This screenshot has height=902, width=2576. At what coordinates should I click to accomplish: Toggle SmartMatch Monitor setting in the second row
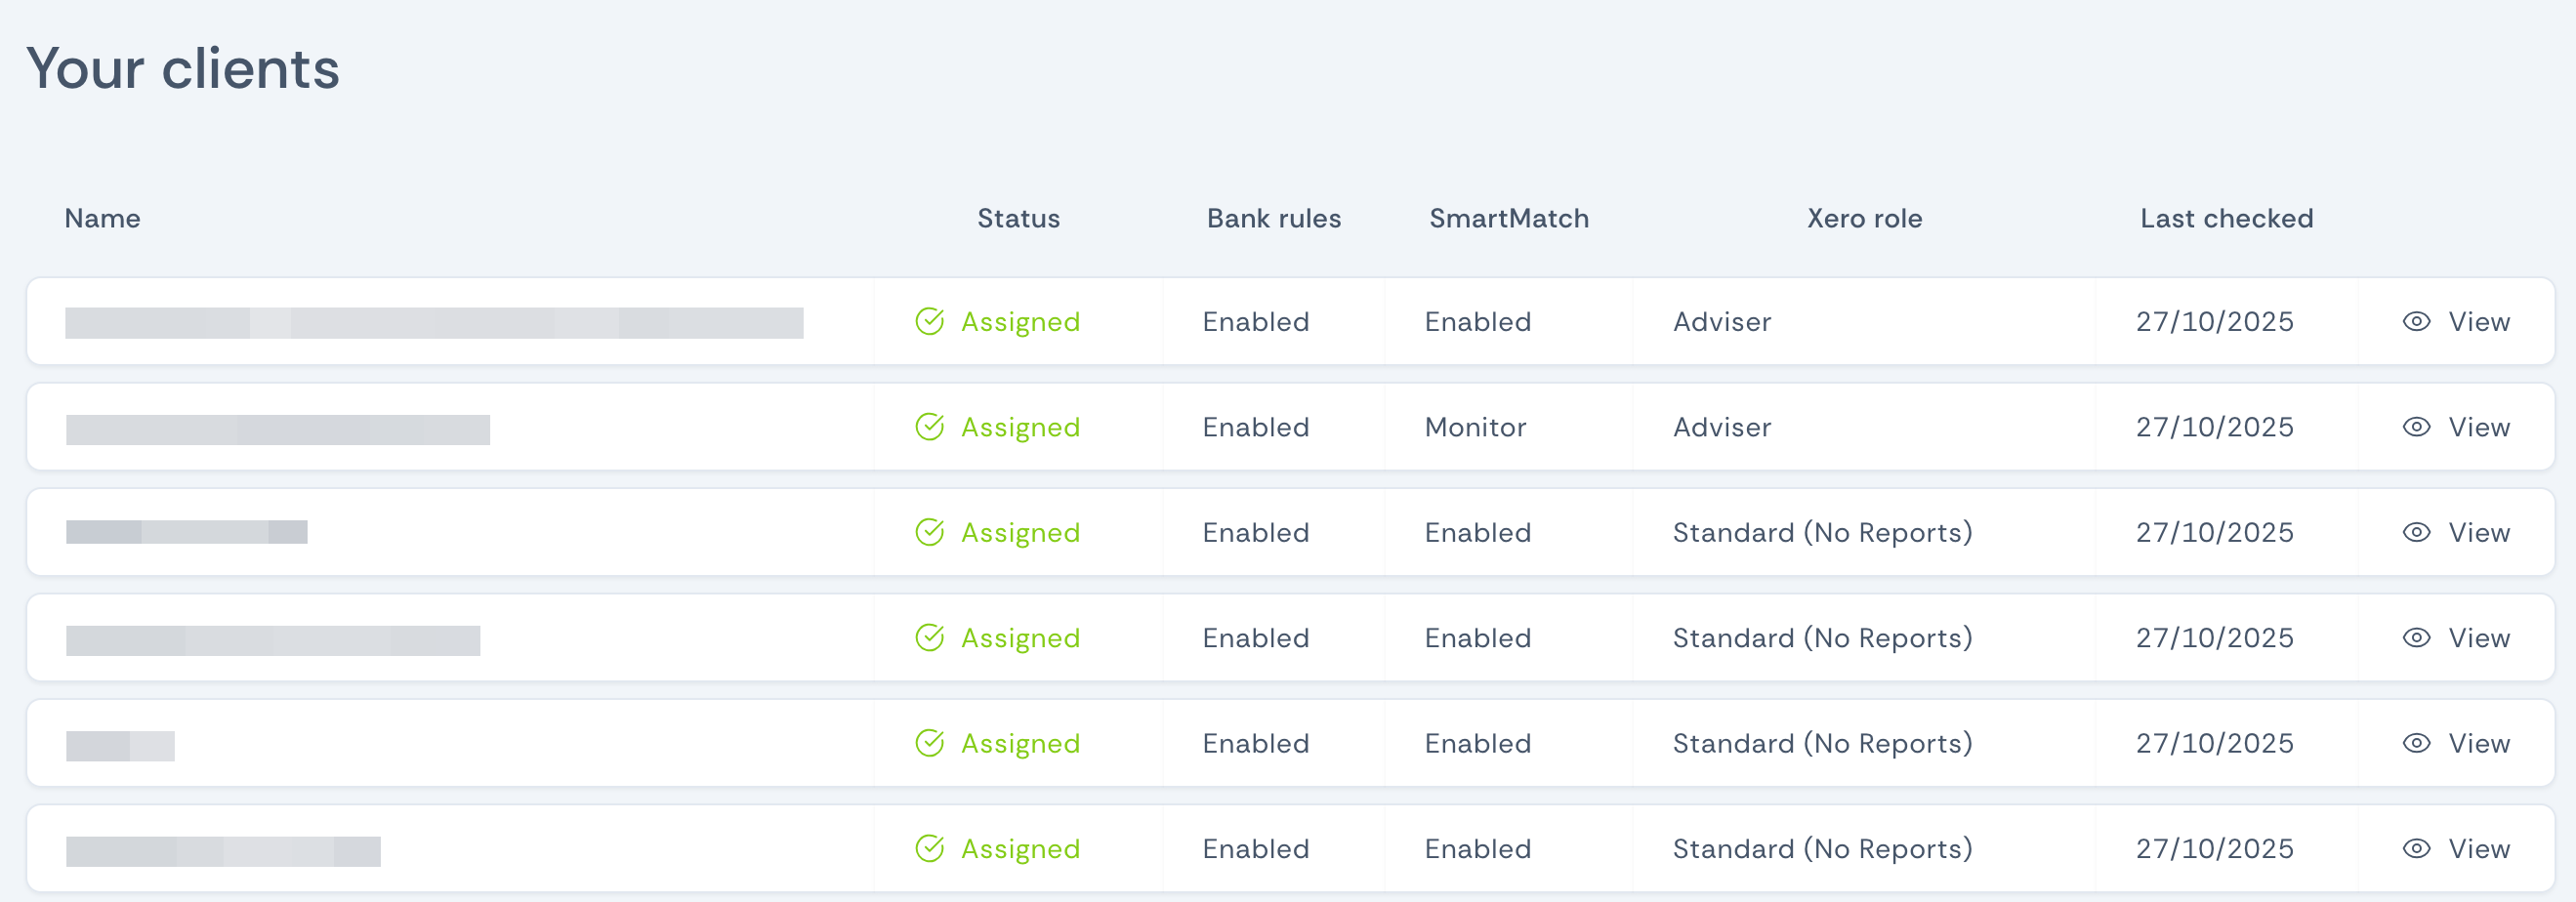click(x=1475, y=427)
